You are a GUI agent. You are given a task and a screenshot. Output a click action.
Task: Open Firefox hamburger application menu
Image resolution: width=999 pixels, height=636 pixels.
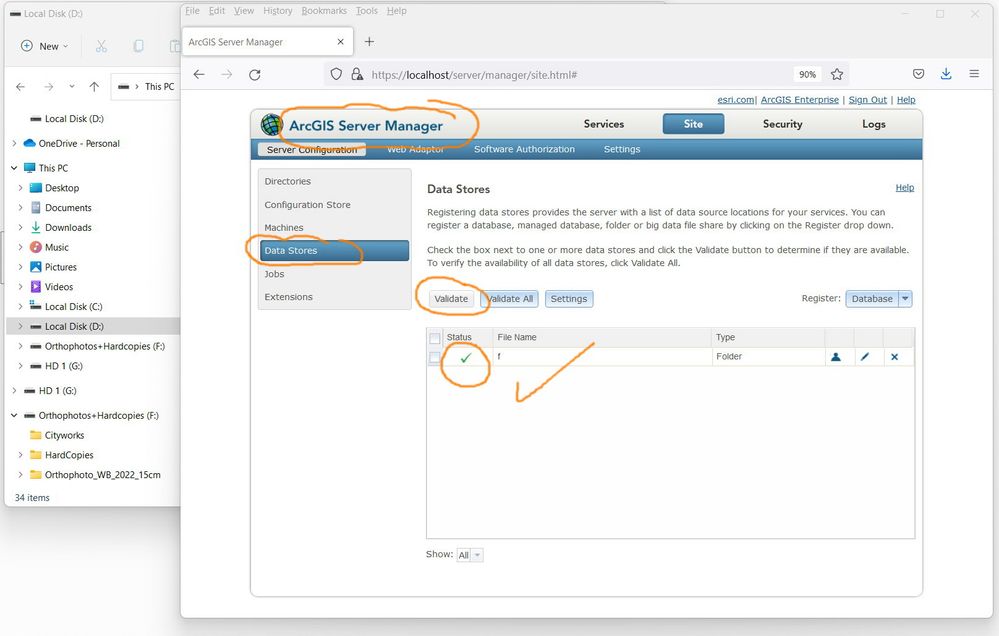[x=974, y=74]
